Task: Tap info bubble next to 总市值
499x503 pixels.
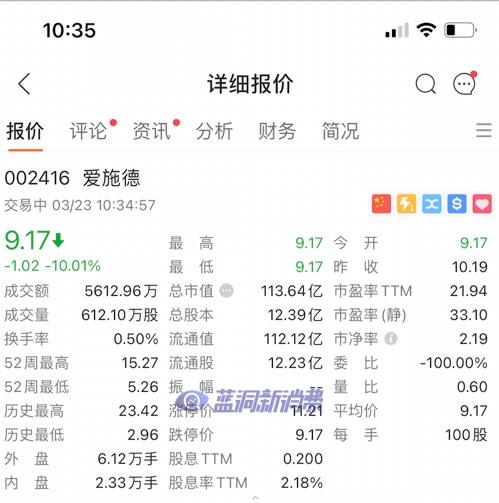Action: tap(227, 291)
